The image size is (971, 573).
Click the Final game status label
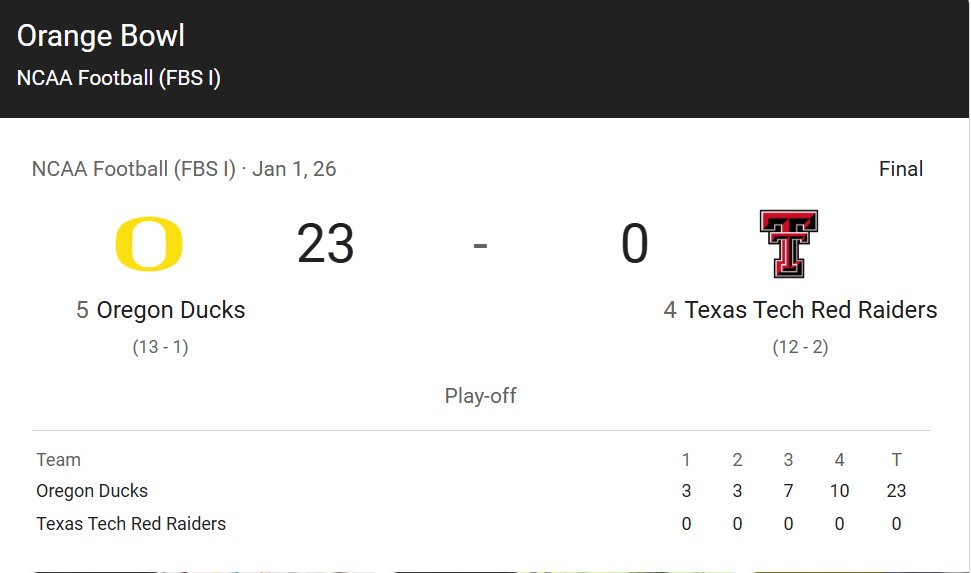pyautogui.click(x=901, y=168)
